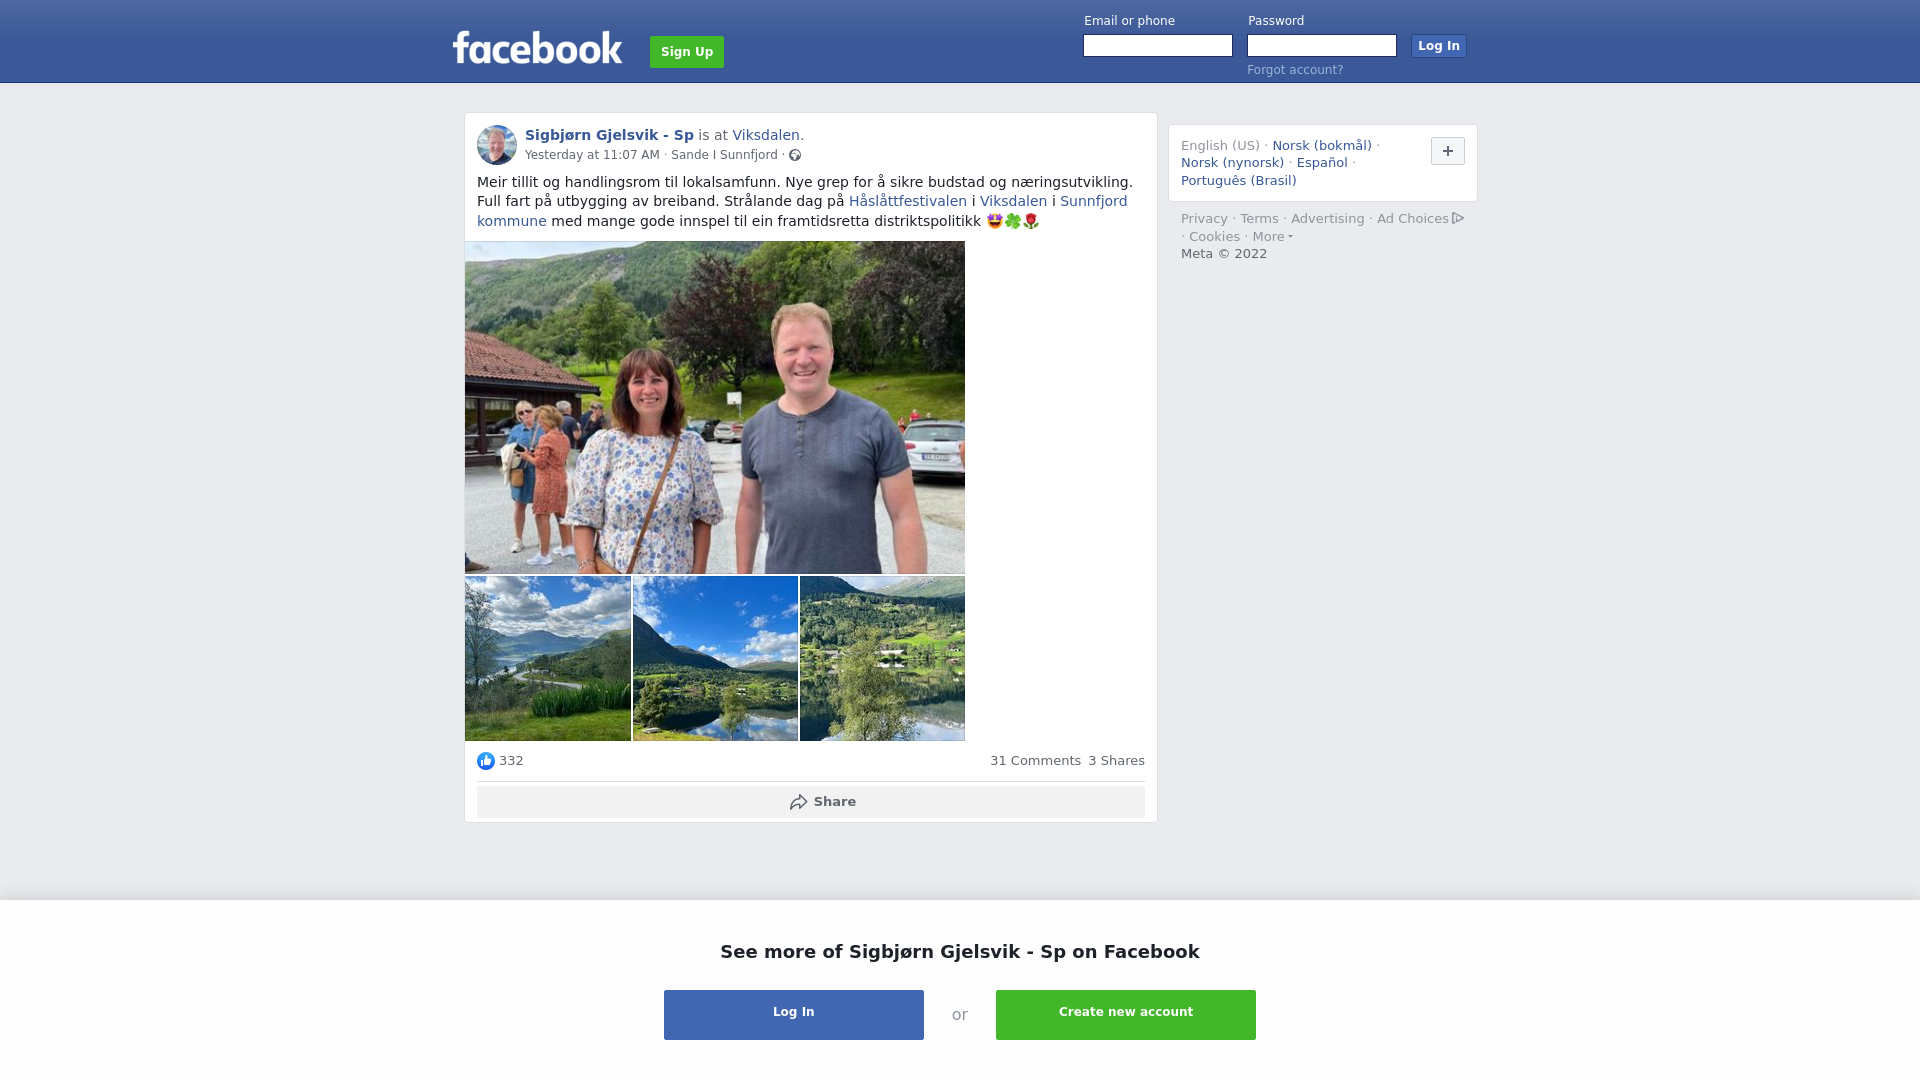Click the plus icon for more languages
Screen dimensions: 1920x1080
[1448, 151]
